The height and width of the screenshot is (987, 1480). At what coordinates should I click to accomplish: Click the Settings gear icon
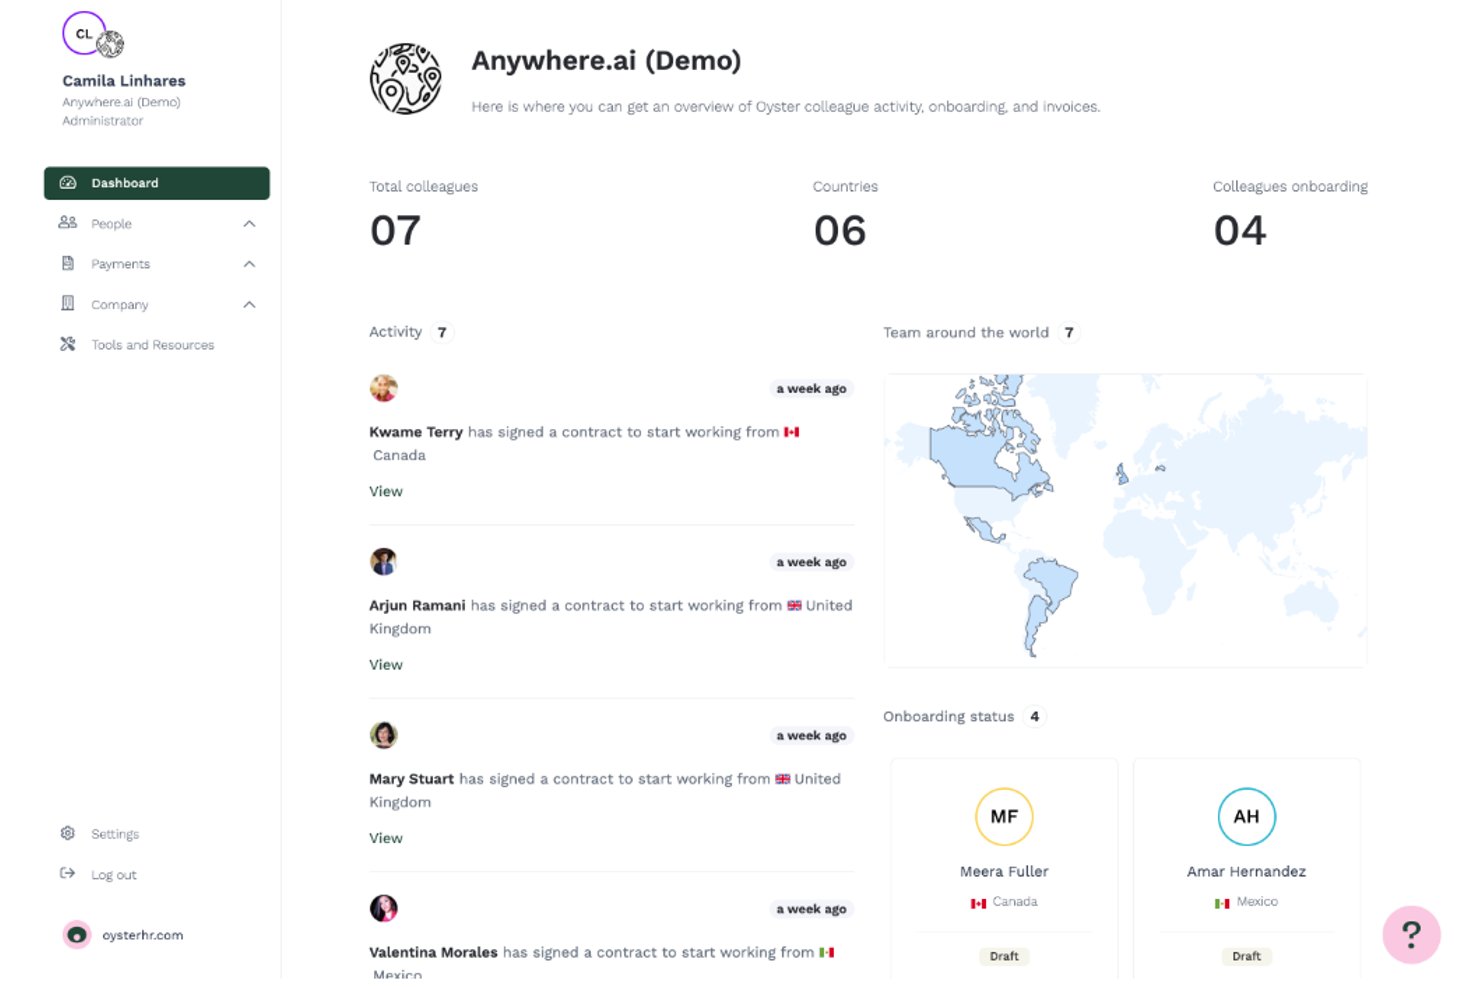[x=68, y=833]
